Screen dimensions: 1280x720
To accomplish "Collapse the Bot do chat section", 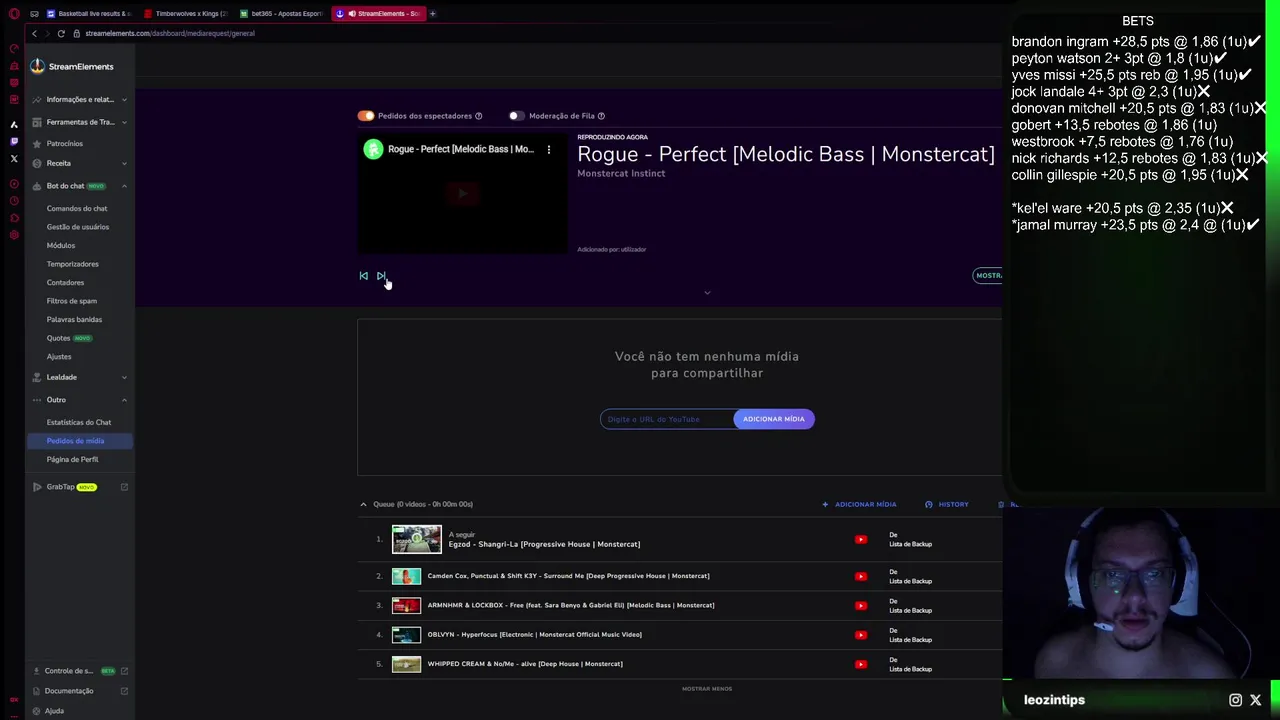I will tap(78, 186).
